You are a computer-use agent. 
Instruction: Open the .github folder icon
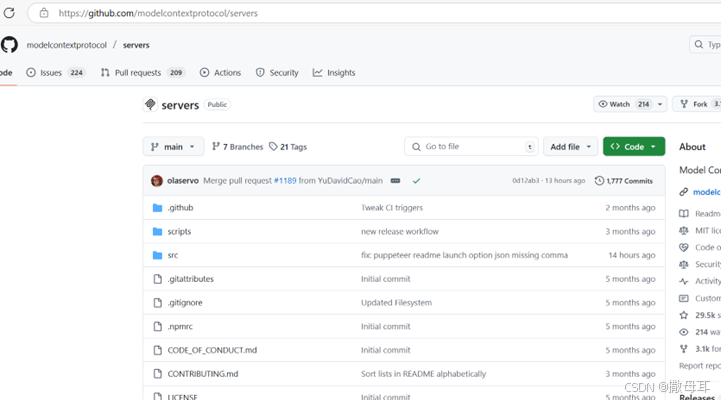(x=157, y=208)
